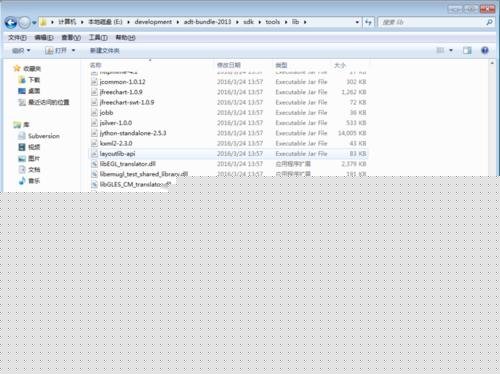
Task: Click the libEGL_translator.dll file icon
Action: pyautogui.click(x=94, y=164)
